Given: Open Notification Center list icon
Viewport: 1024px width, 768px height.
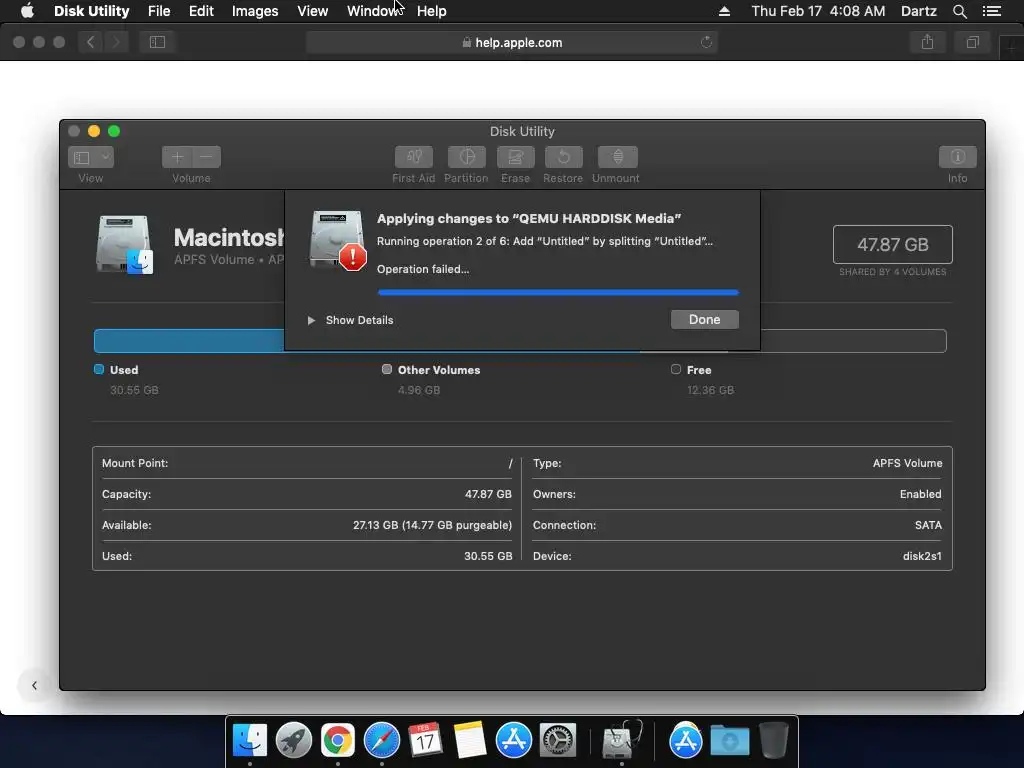Looking at the screenshot, I should tap(991, 11).
